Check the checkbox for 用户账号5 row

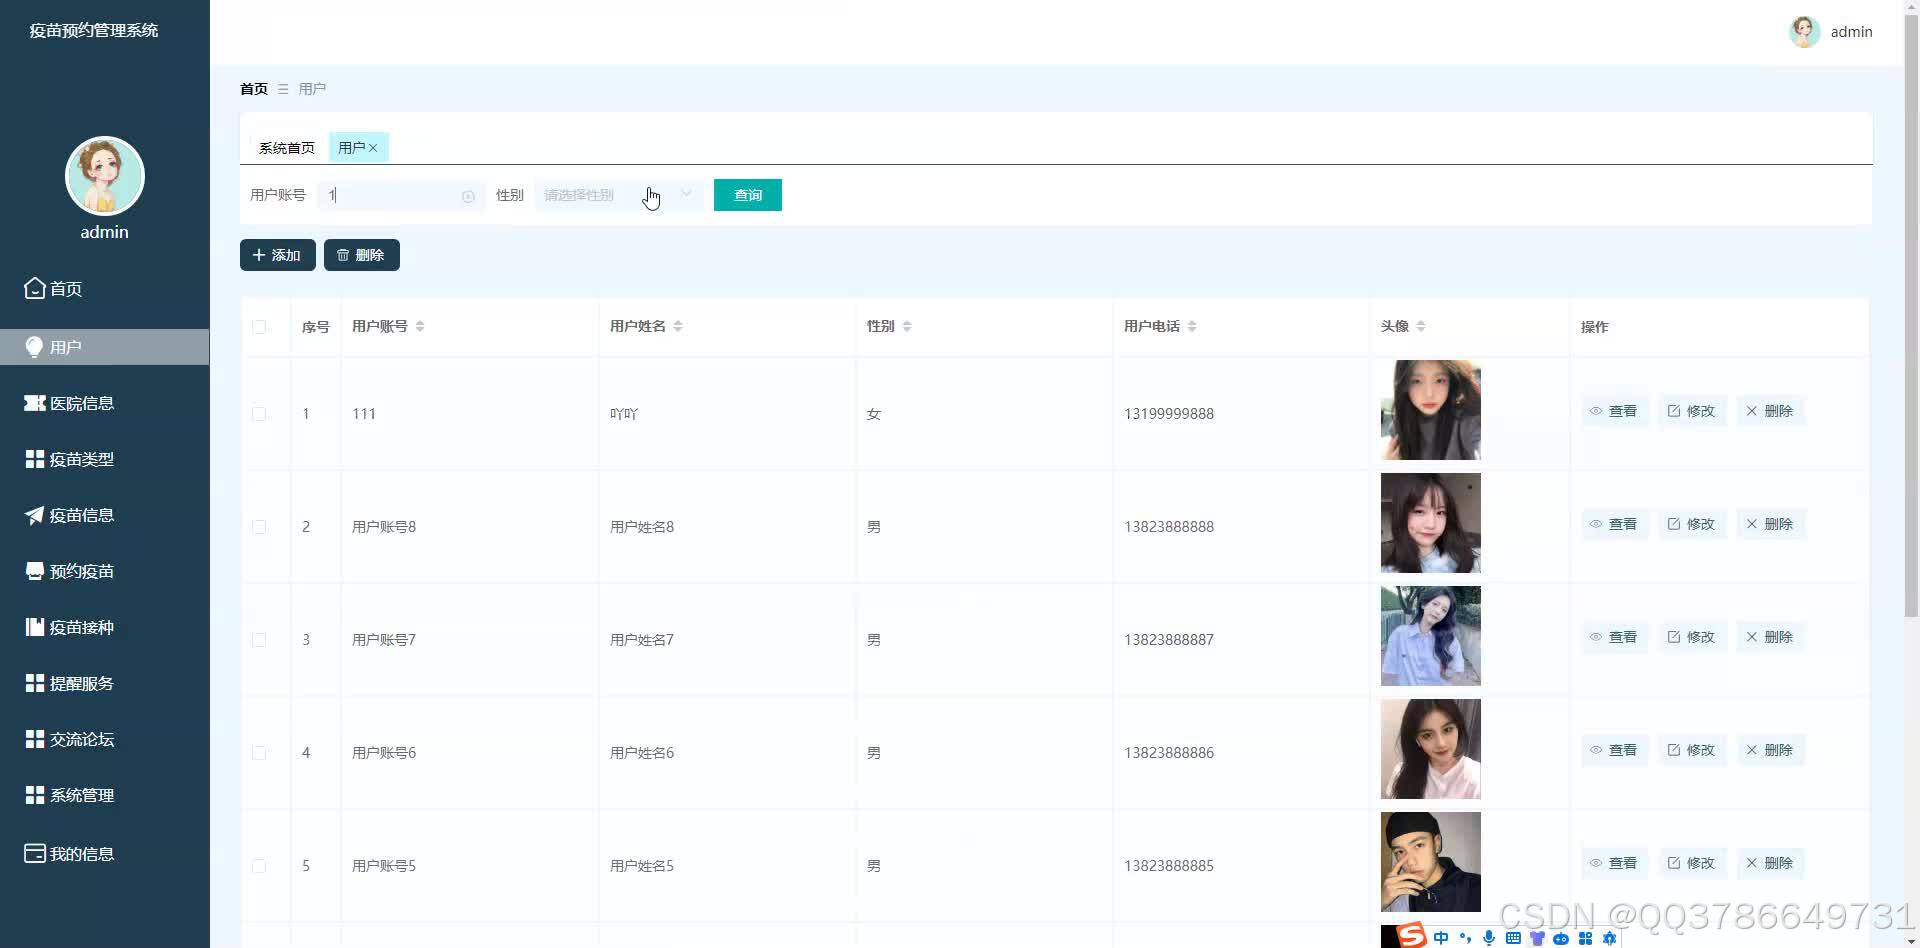(259, 866)
